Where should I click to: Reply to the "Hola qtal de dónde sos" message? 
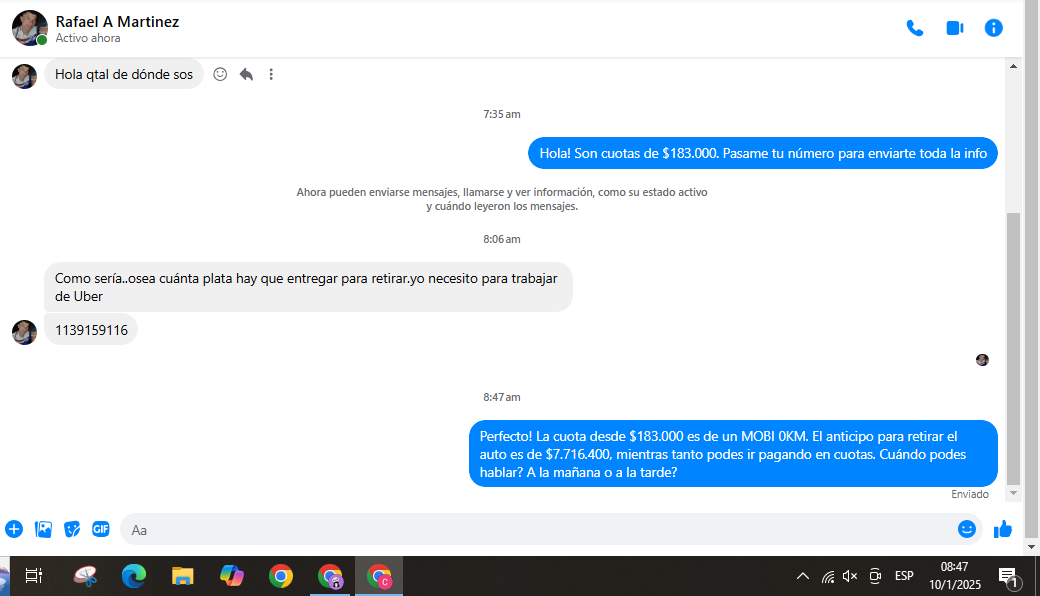pyautogui.click(x=246, y=74)
